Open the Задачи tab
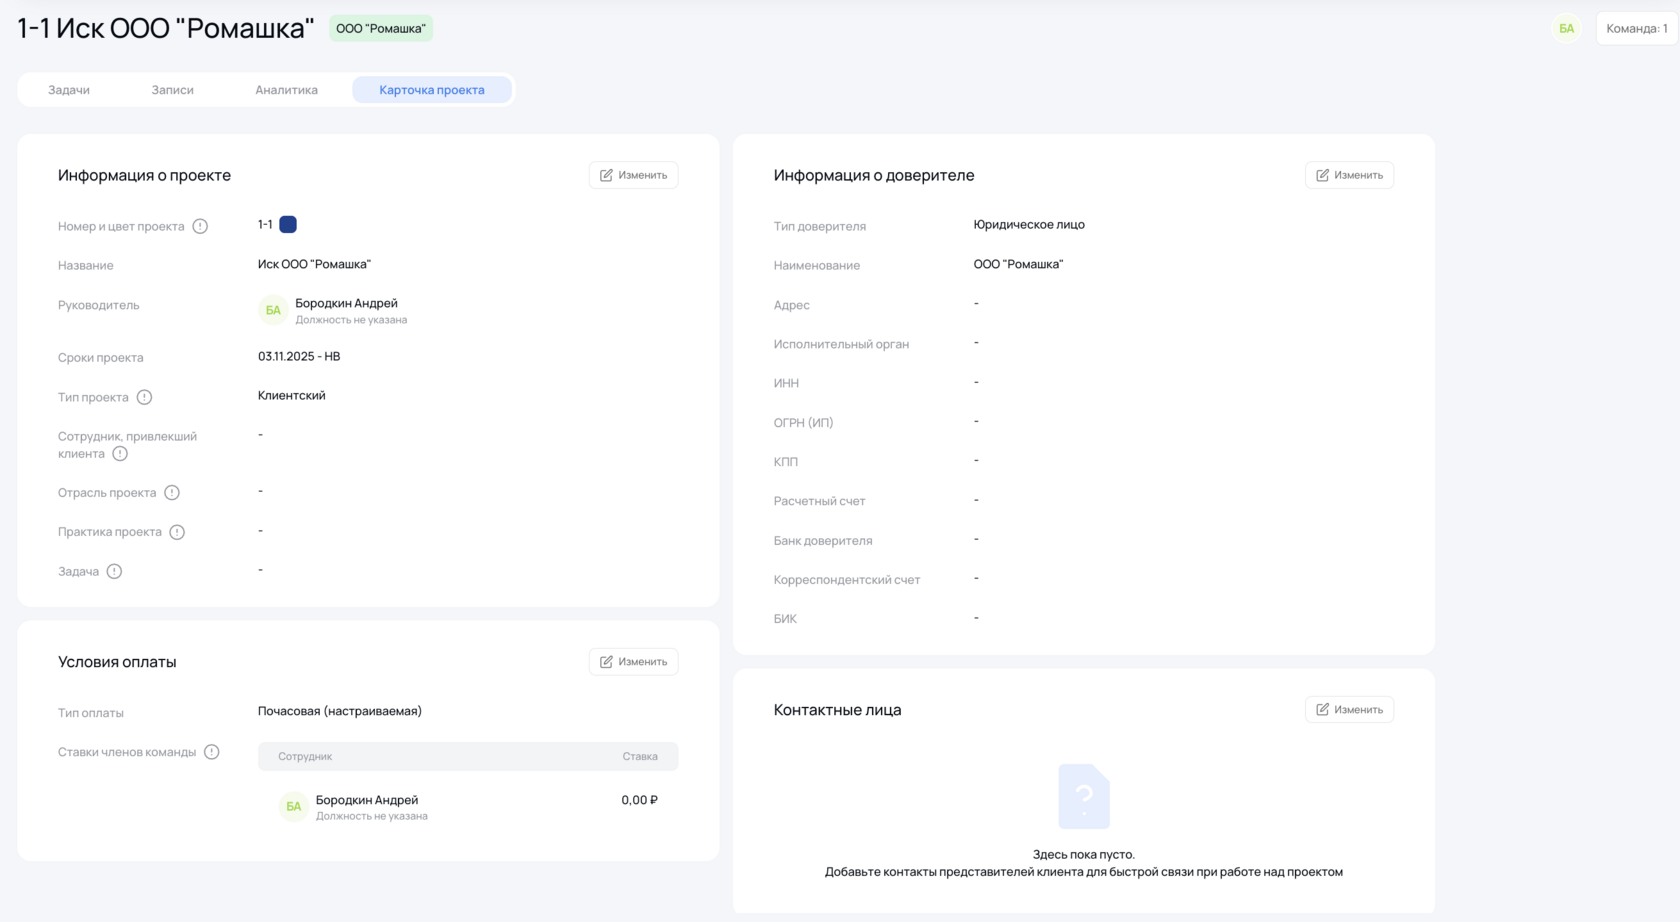 [x=69, y=90]
